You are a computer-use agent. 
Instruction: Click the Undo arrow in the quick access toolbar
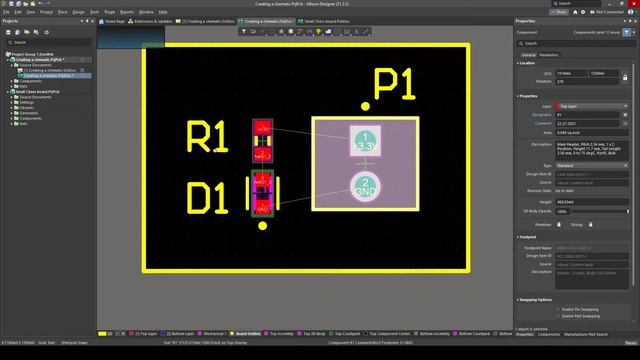[40, 4]
